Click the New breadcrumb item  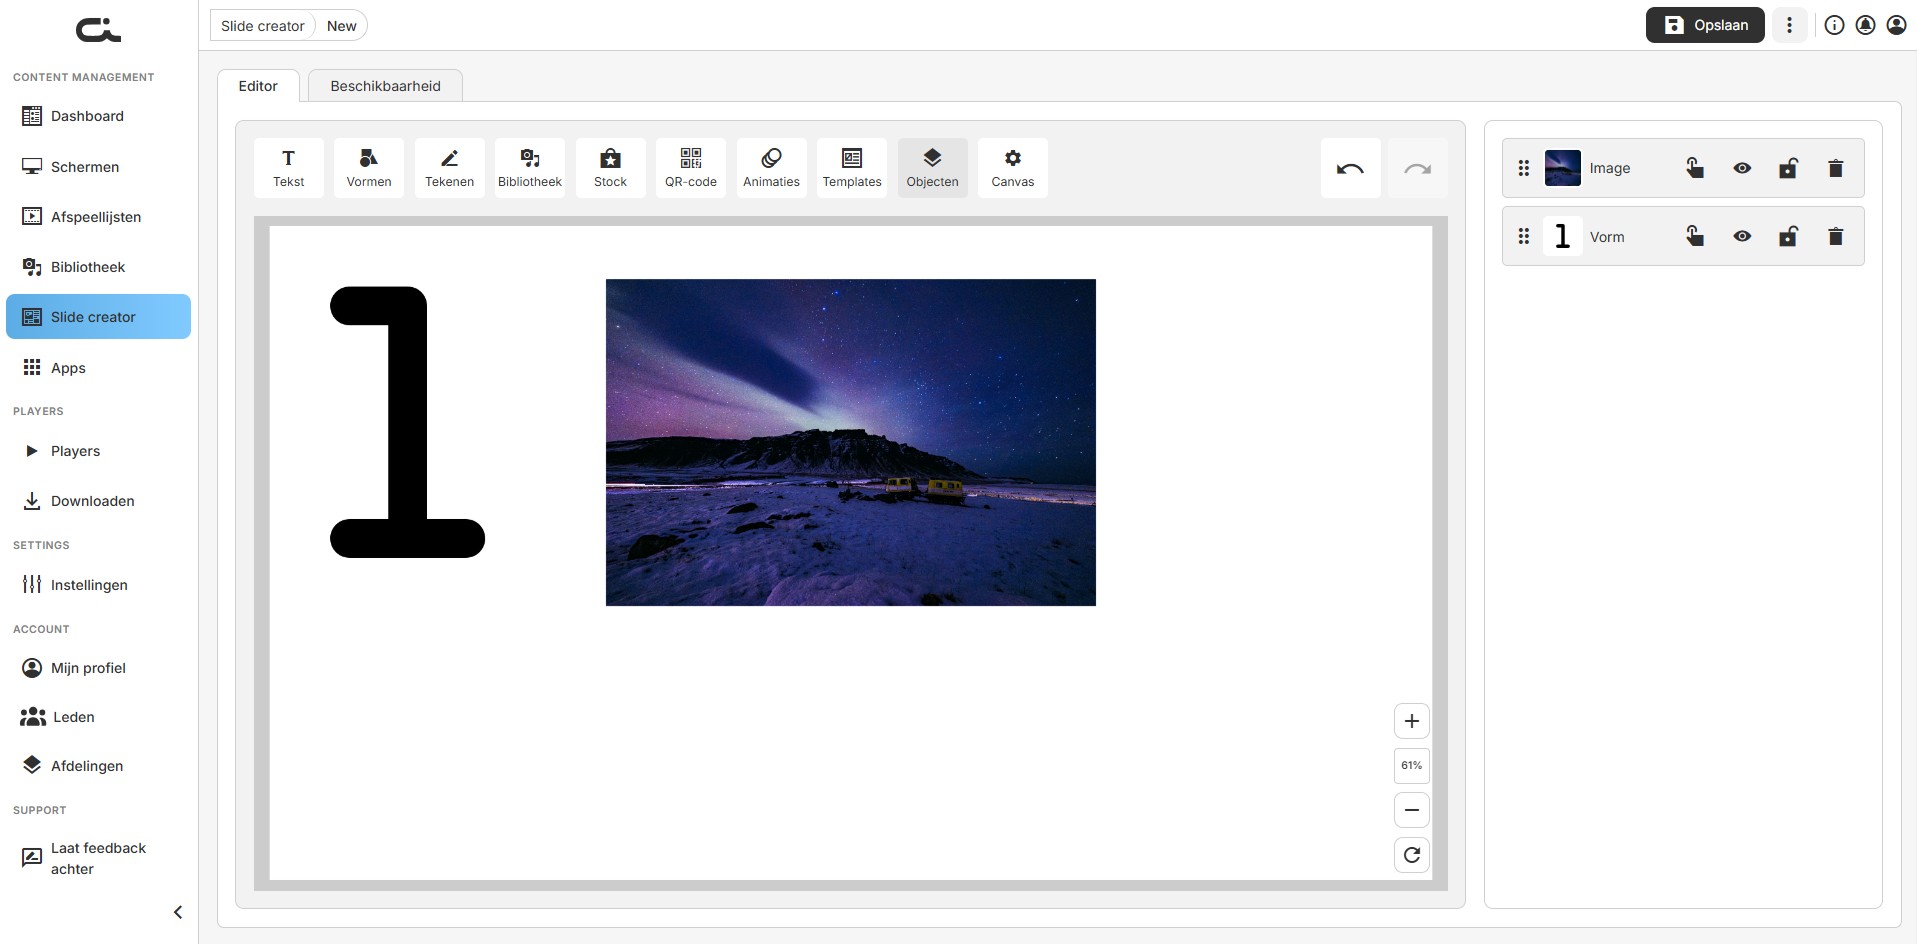pos(342,26)
